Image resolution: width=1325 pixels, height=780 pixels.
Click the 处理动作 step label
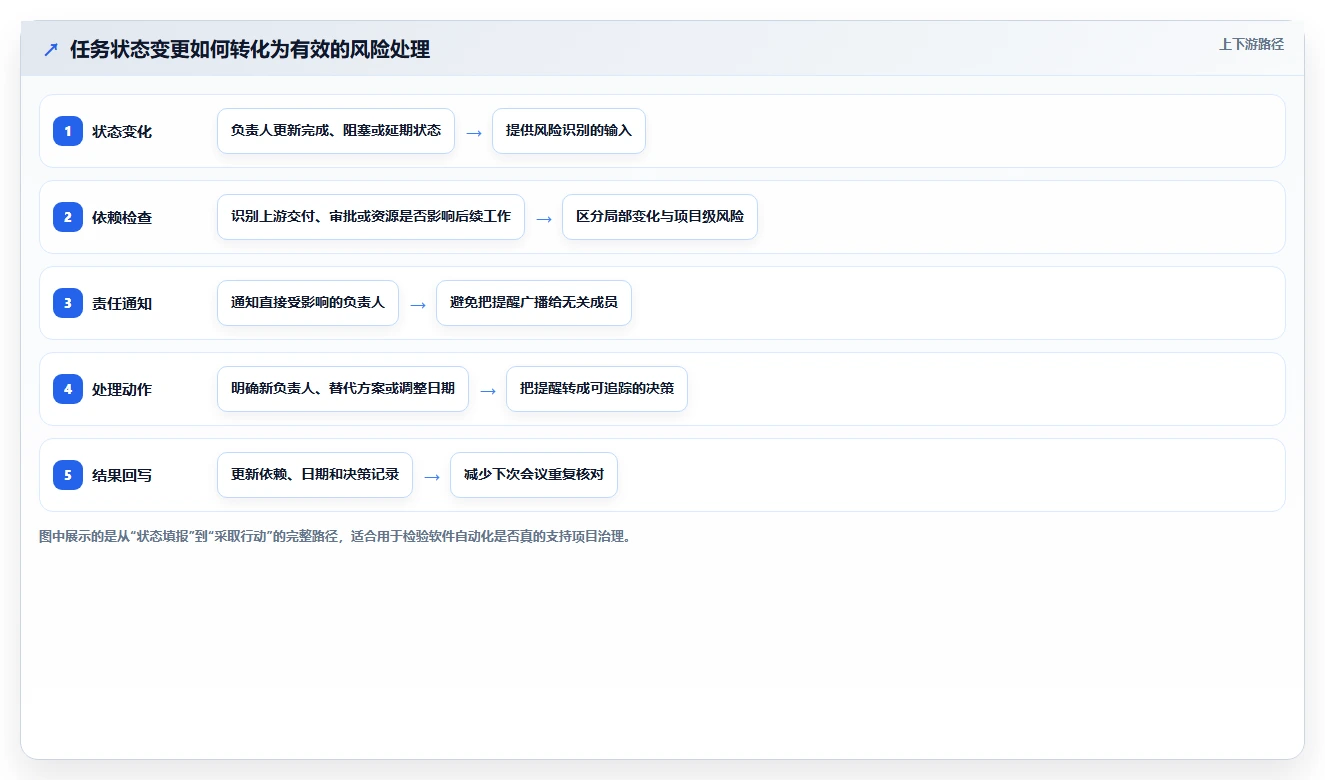122,389
